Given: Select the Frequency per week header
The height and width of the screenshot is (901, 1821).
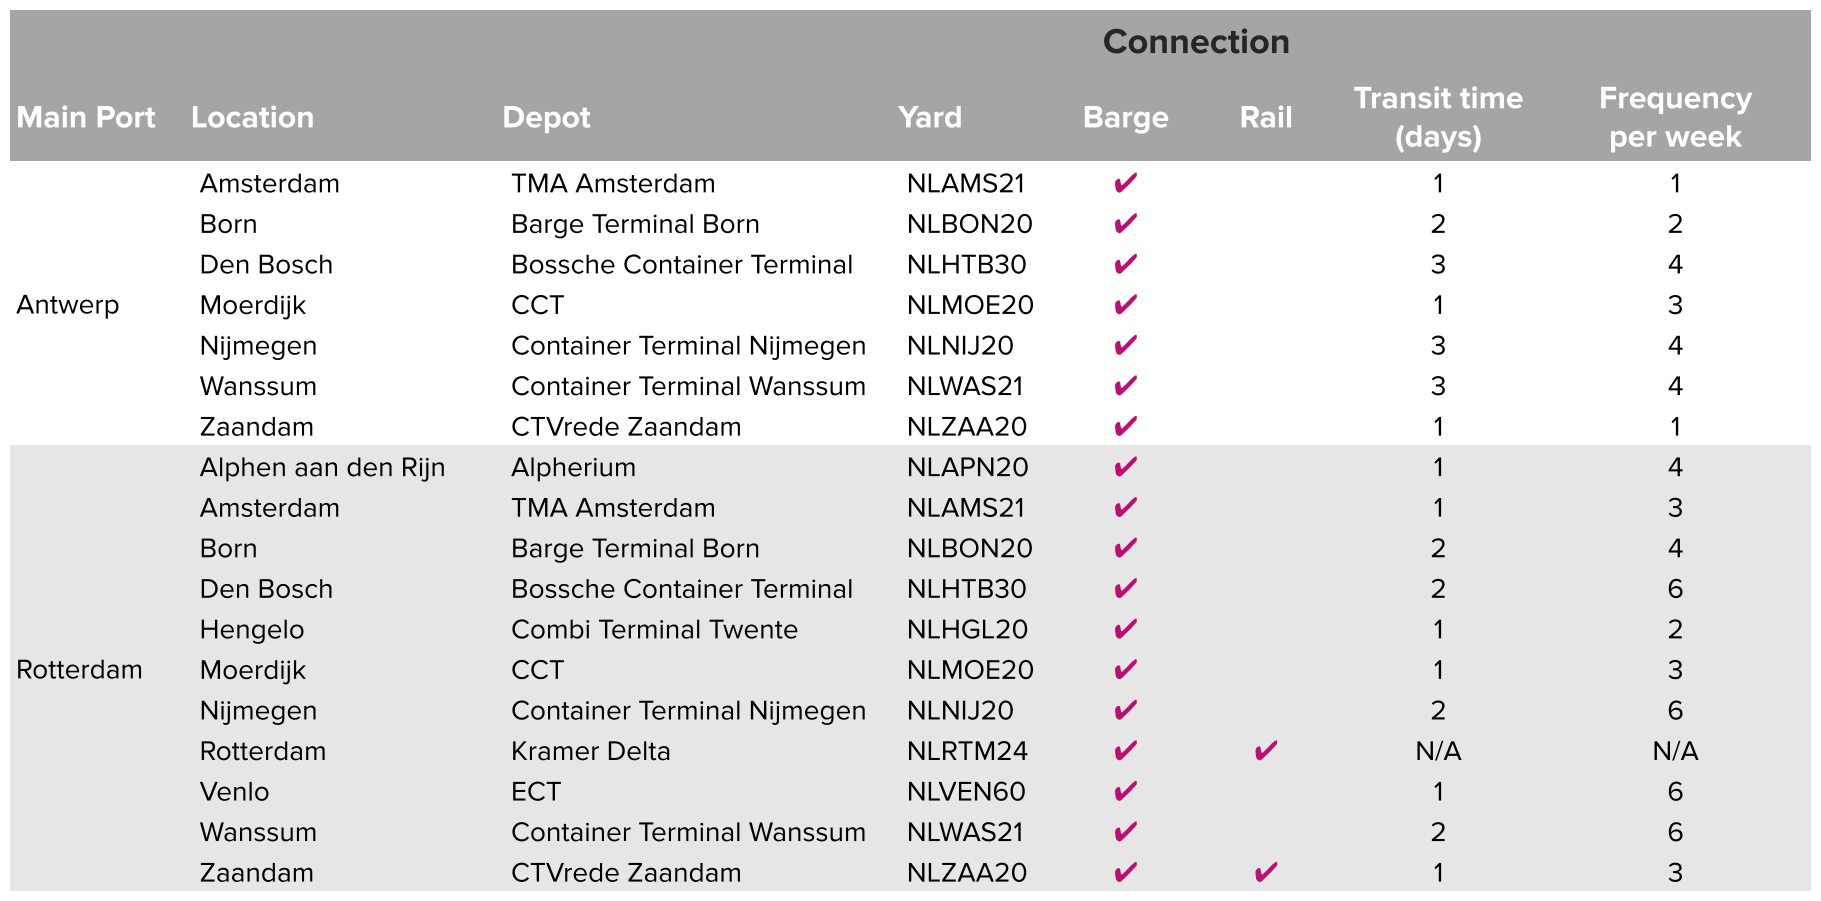Looking at the screenshot, I should point(1675,117).
